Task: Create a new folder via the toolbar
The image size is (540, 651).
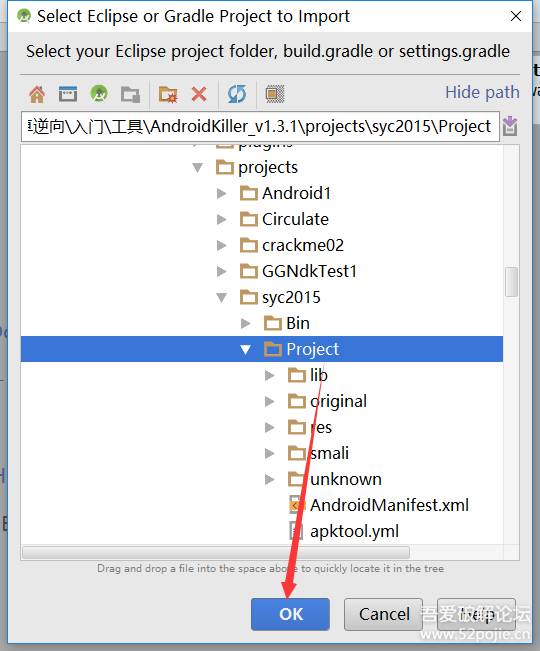Action: [x=168, y=94]
